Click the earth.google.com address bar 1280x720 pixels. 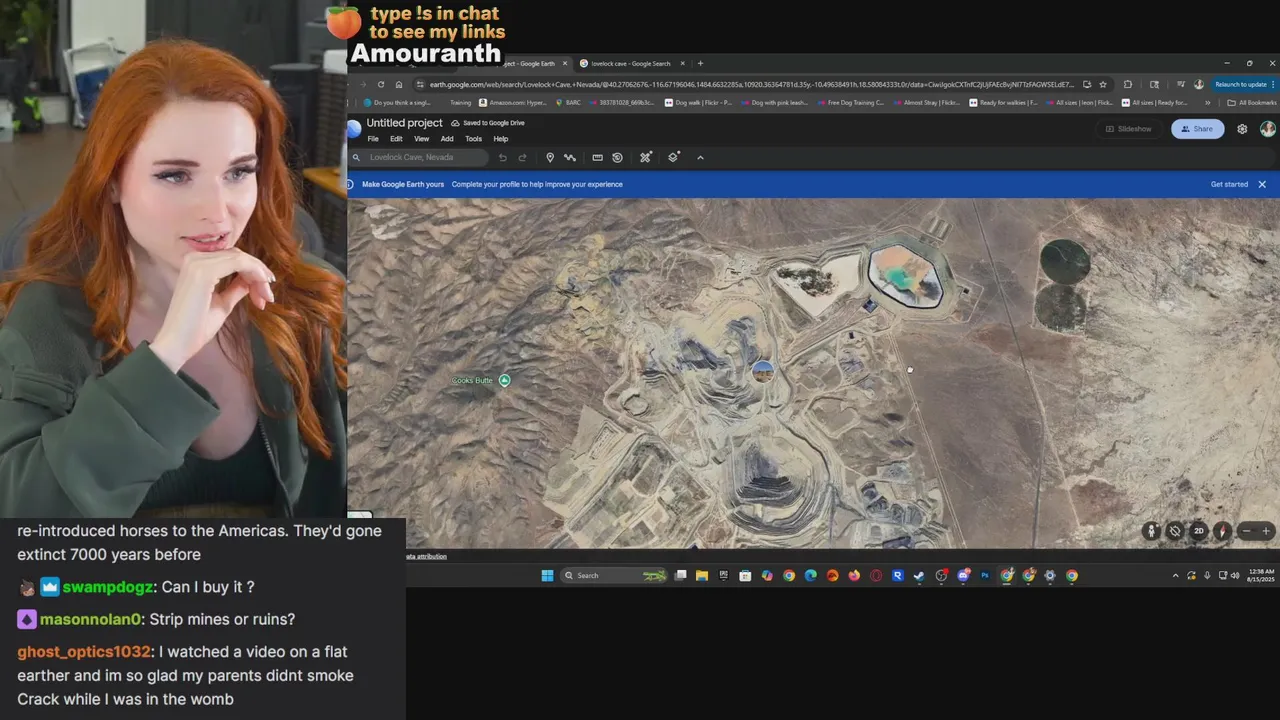click(x=750, y=85)
